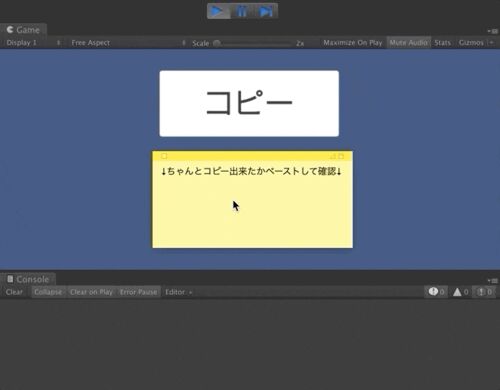Toggle Collapse in Console
Viewport: 500px width, 390px height.
click(x=48, y=292)
